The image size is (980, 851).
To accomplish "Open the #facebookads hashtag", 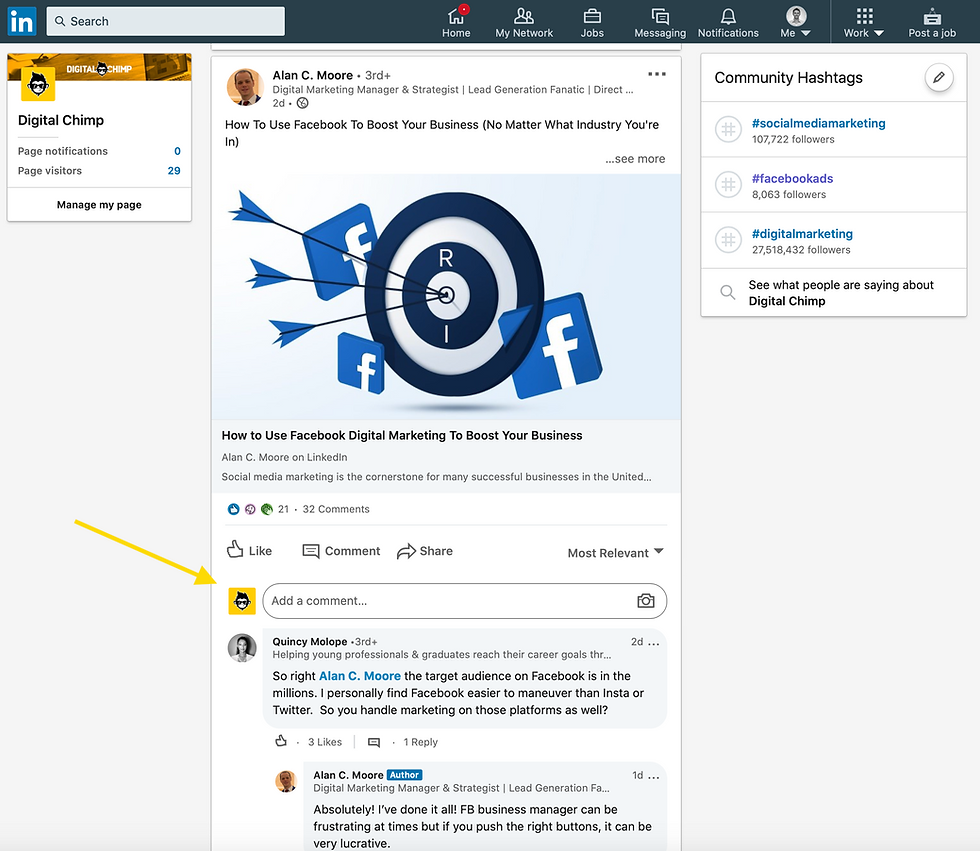I will click(792, 179).
